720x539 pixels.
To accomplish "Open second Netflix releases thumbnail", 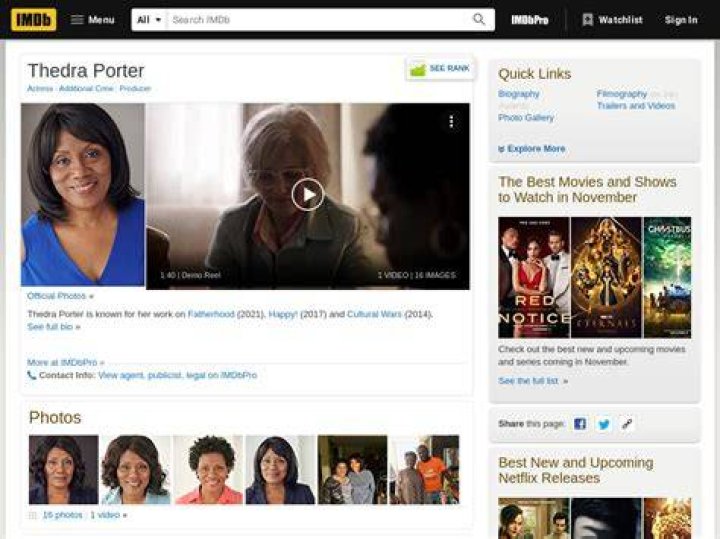I will (x=606, y=518).
